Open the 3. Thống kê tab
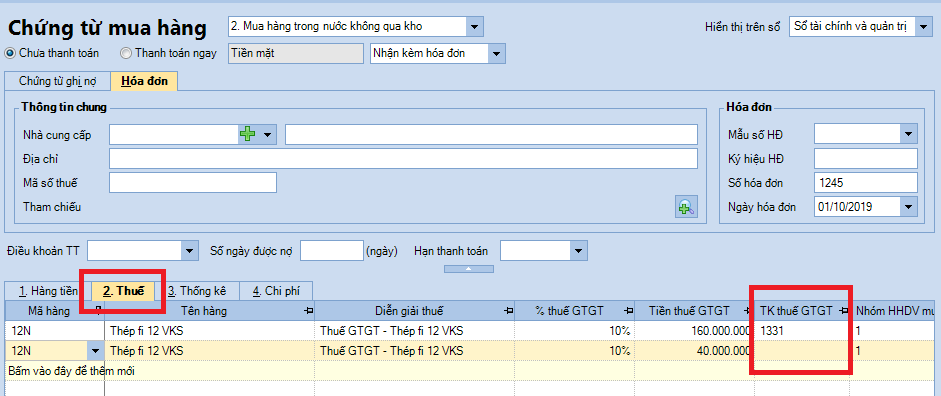The image size is (941, 396). pos(197,292)
